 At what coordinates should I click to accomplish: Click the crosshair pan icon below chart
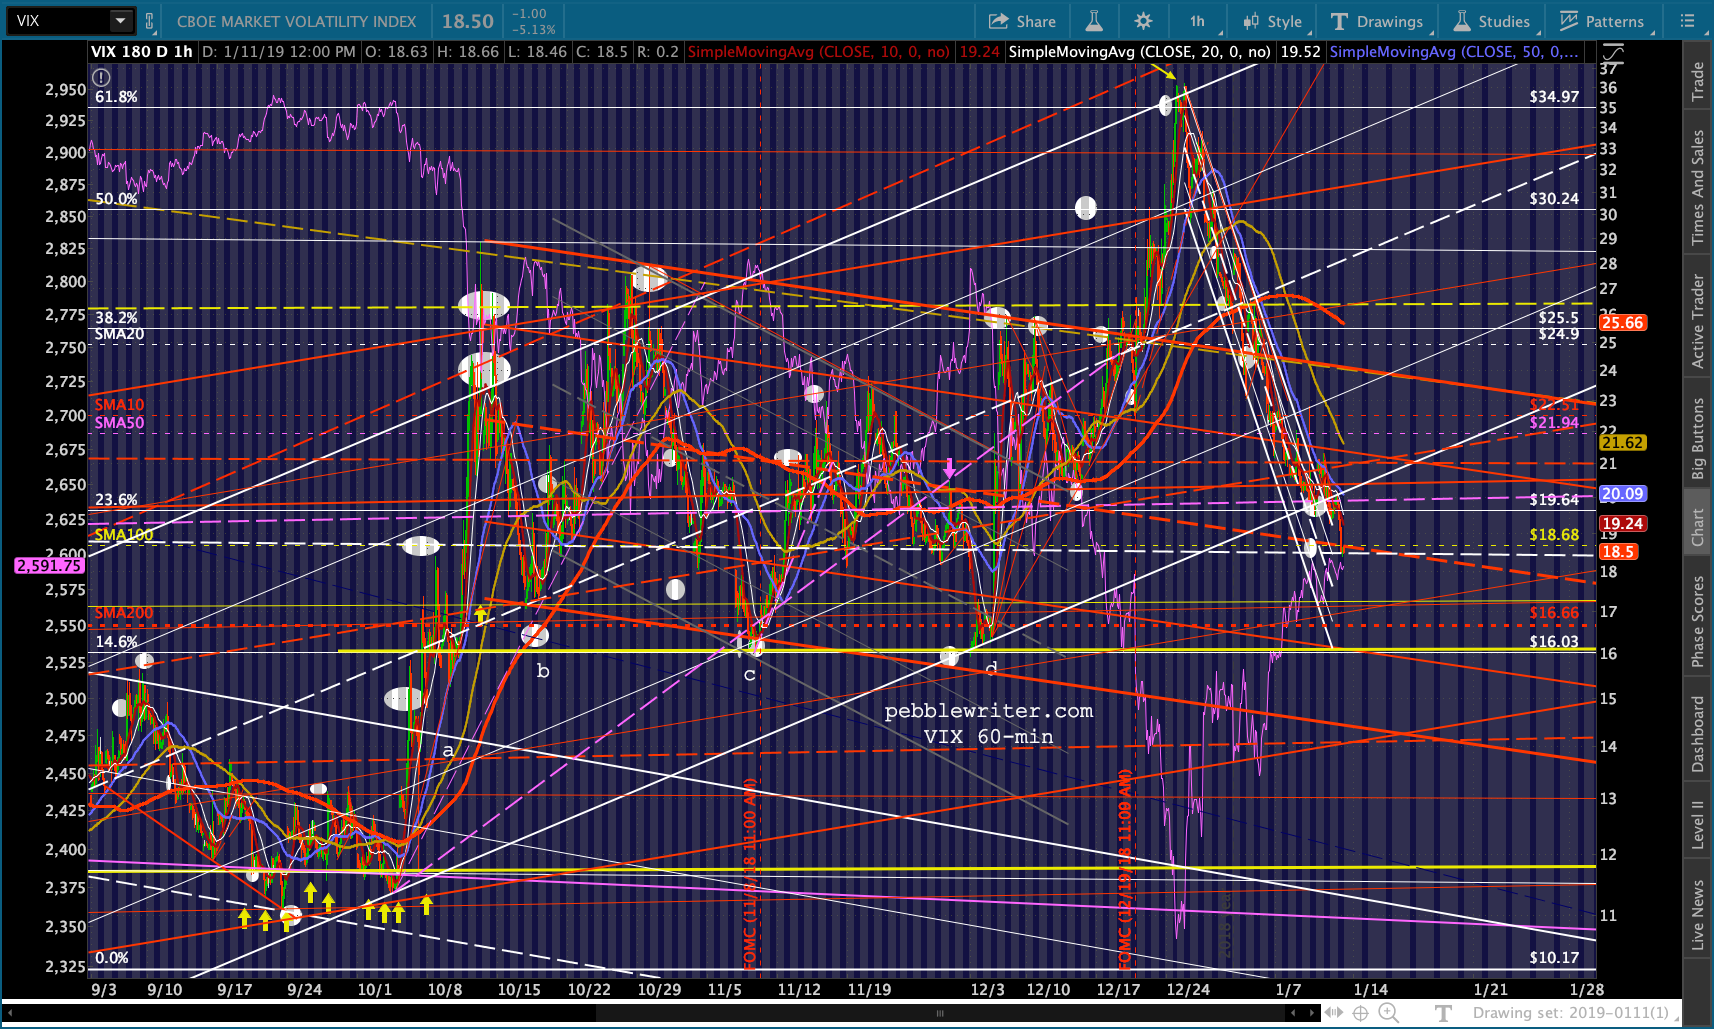tap(1361, 1013)
